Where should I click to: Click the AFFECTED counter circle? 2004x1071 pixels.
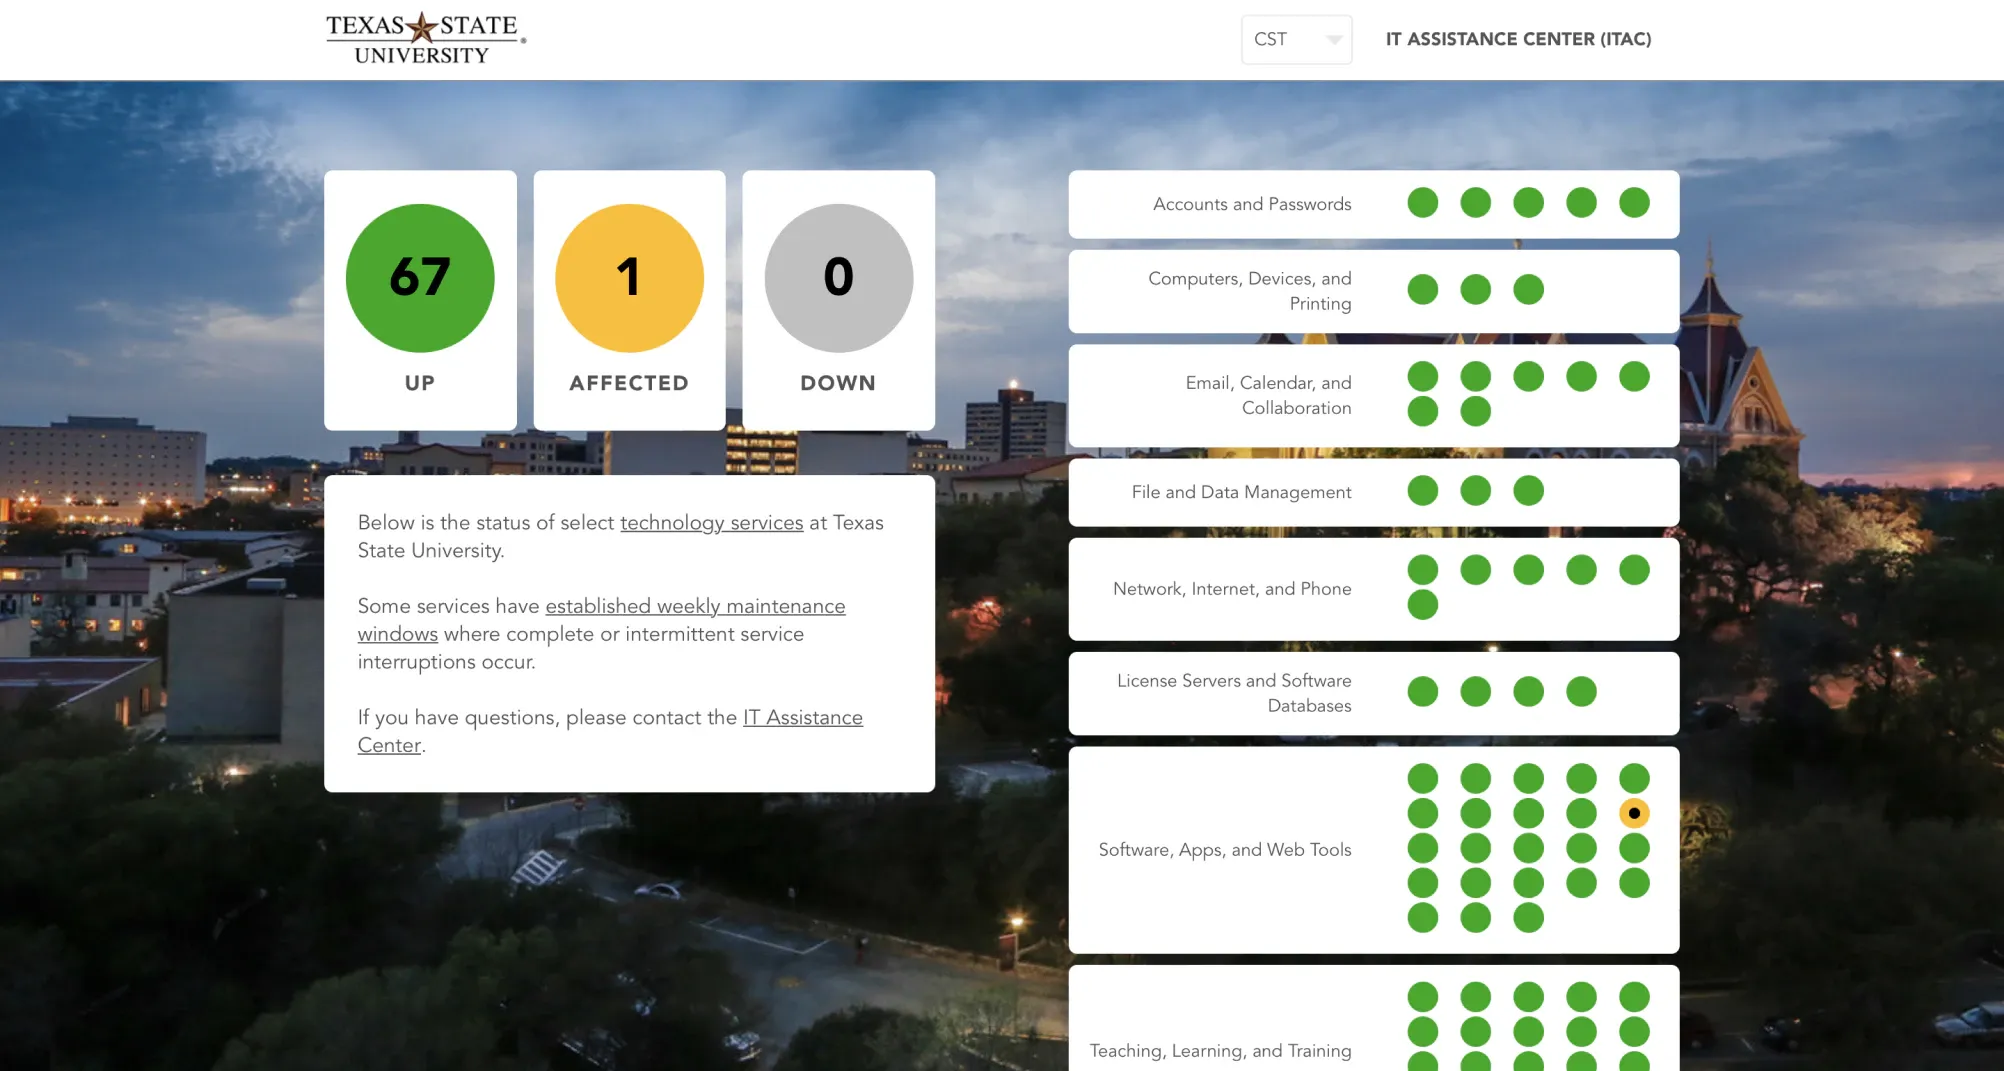[x=629, y=278]
